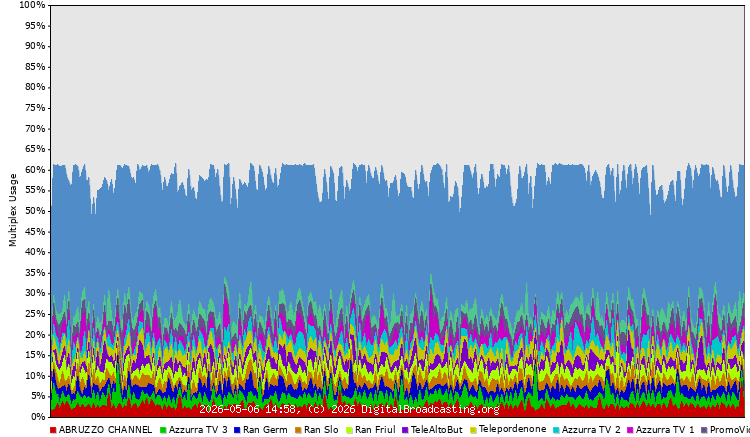Click the 95% y-axis tick label
Viewport: 750px width, 437px height.
pos(35,25)
